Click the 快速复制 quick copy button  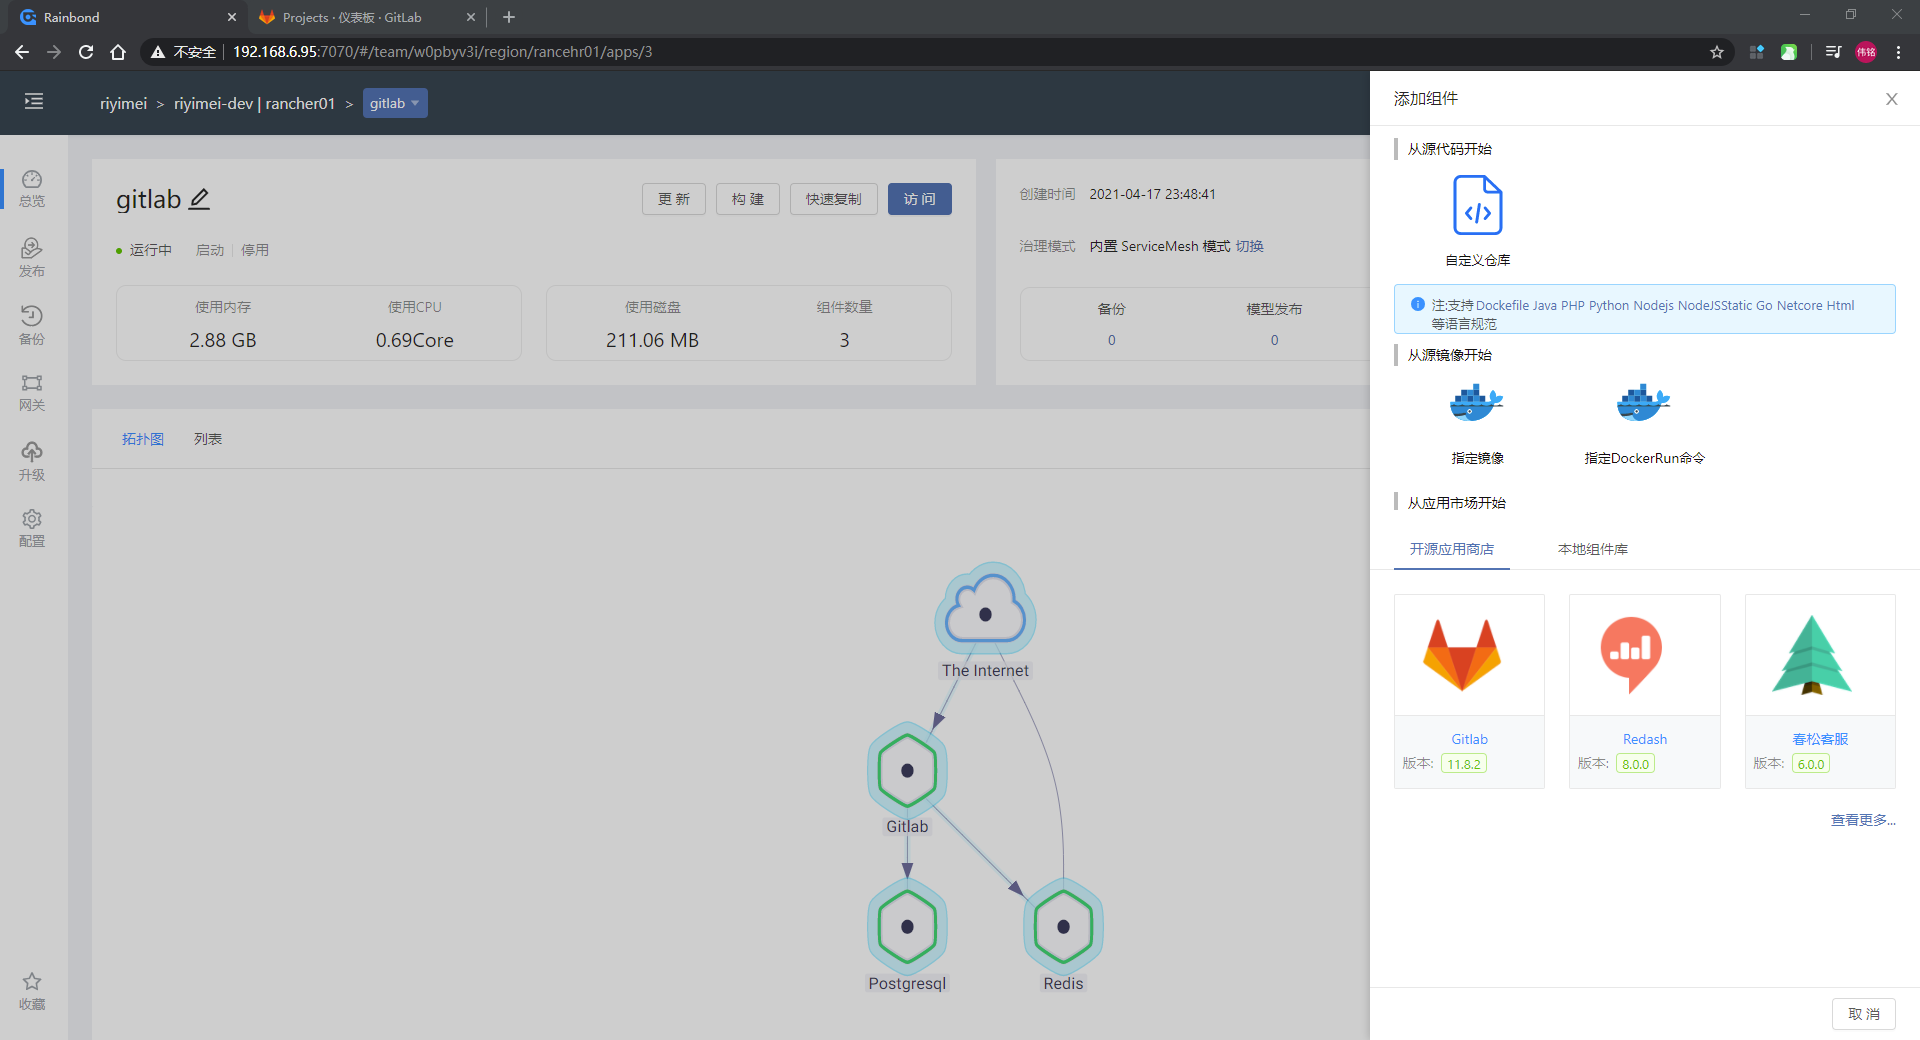(834, 199)
